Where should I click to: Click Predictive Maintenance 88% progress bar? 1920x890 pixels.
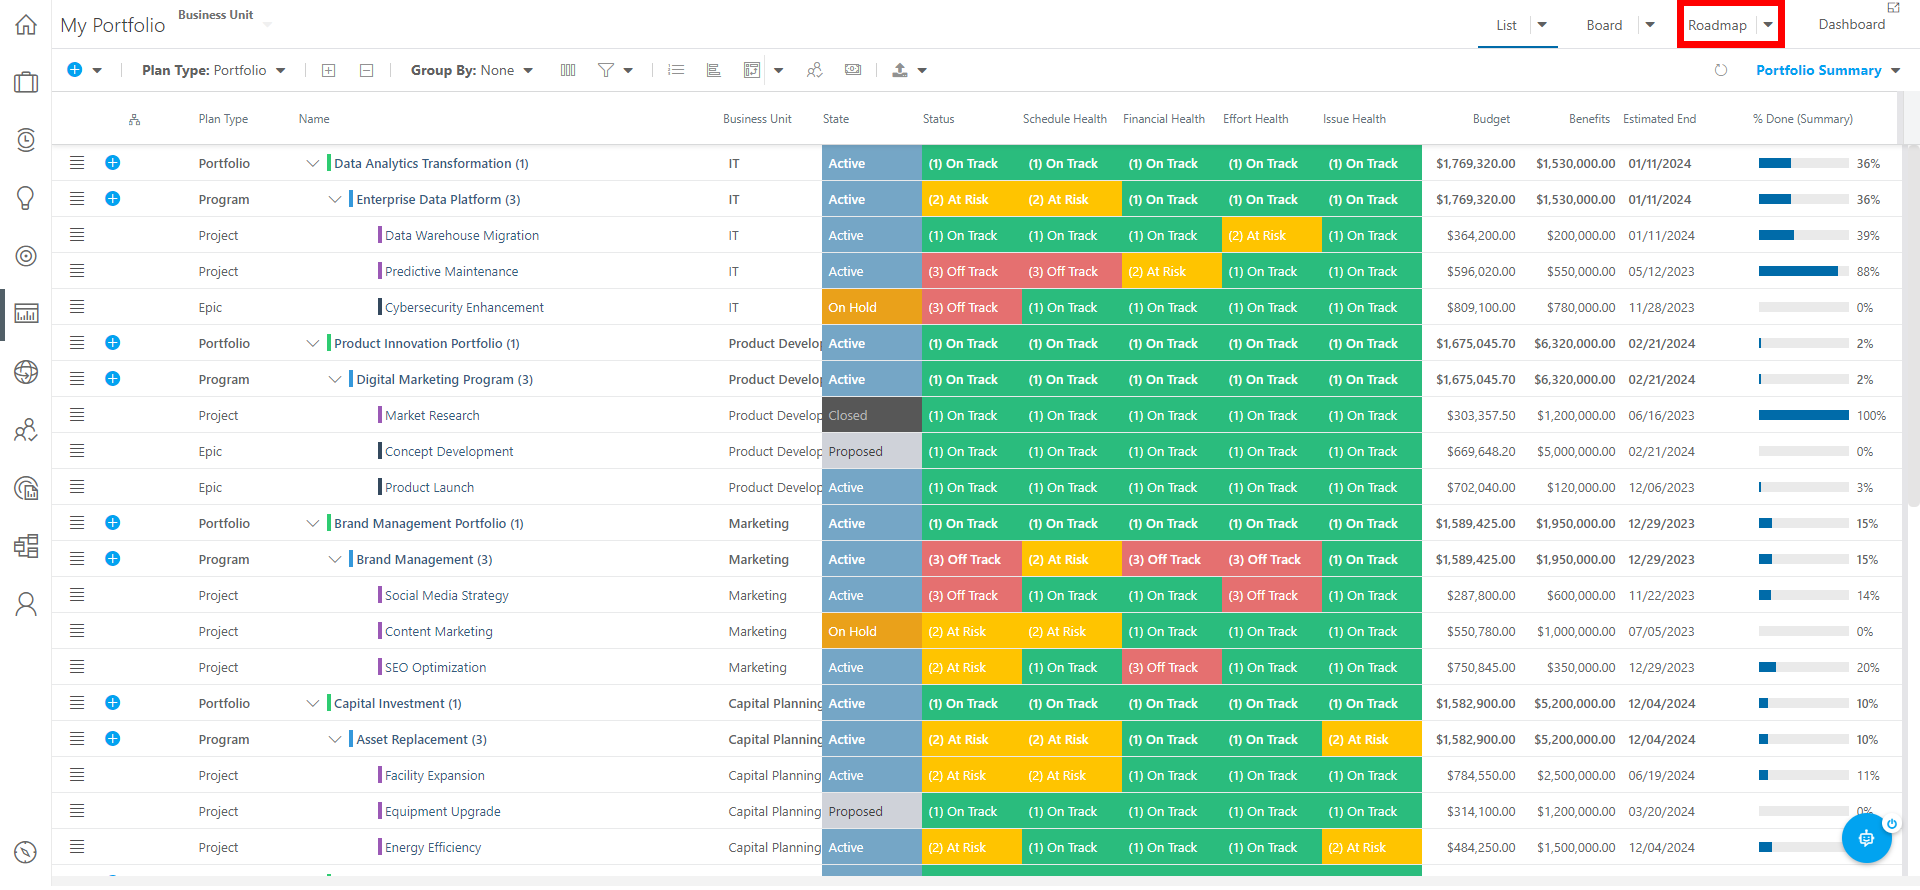[1803, 271]
